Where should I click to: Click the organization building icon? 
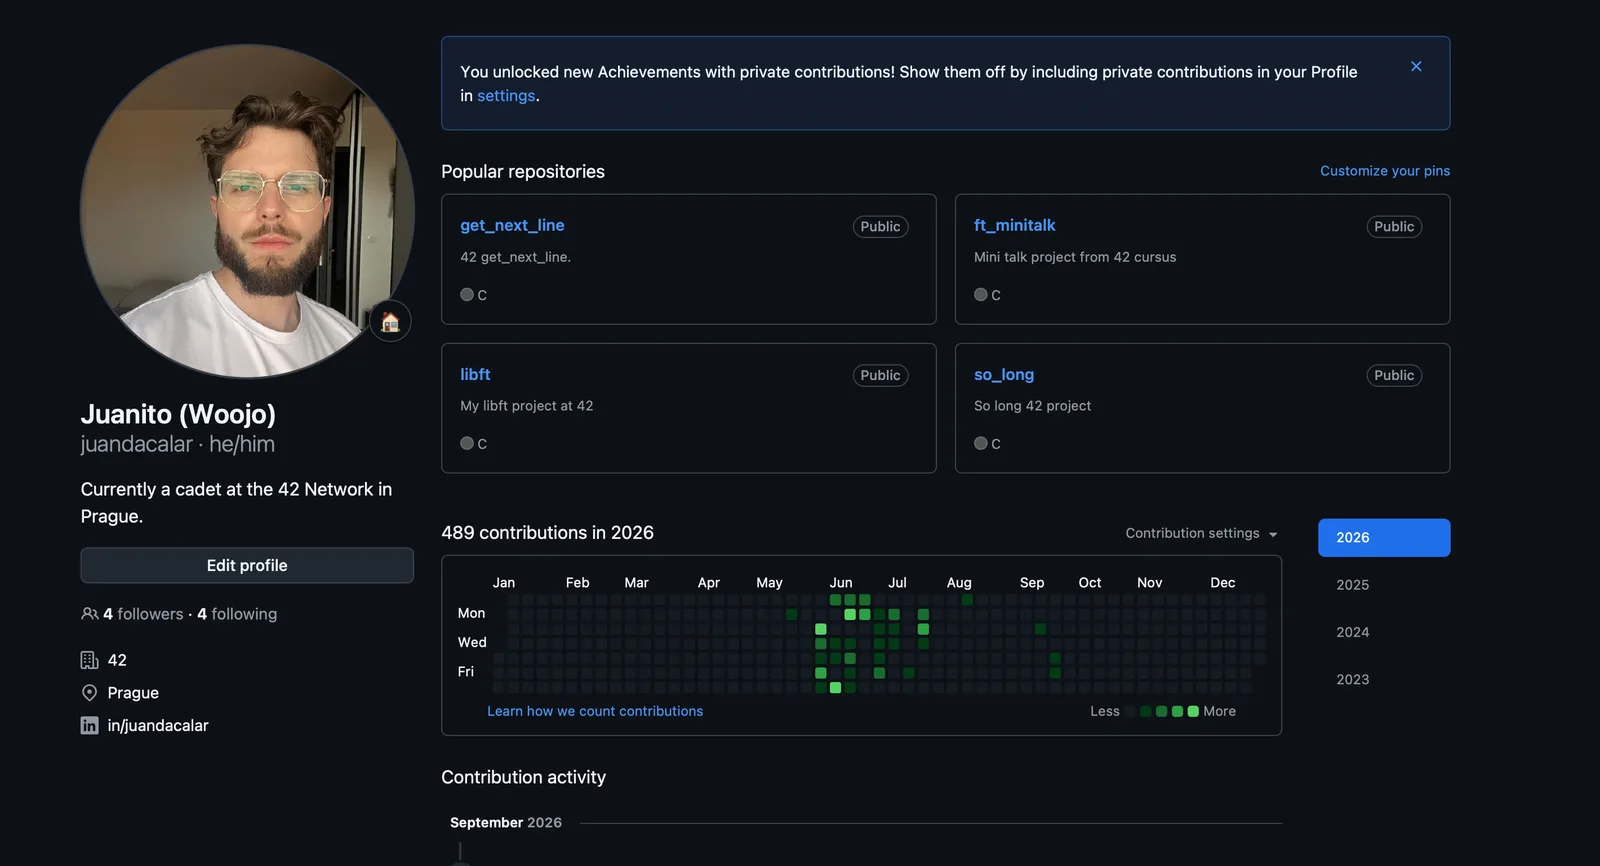point(89,660)
